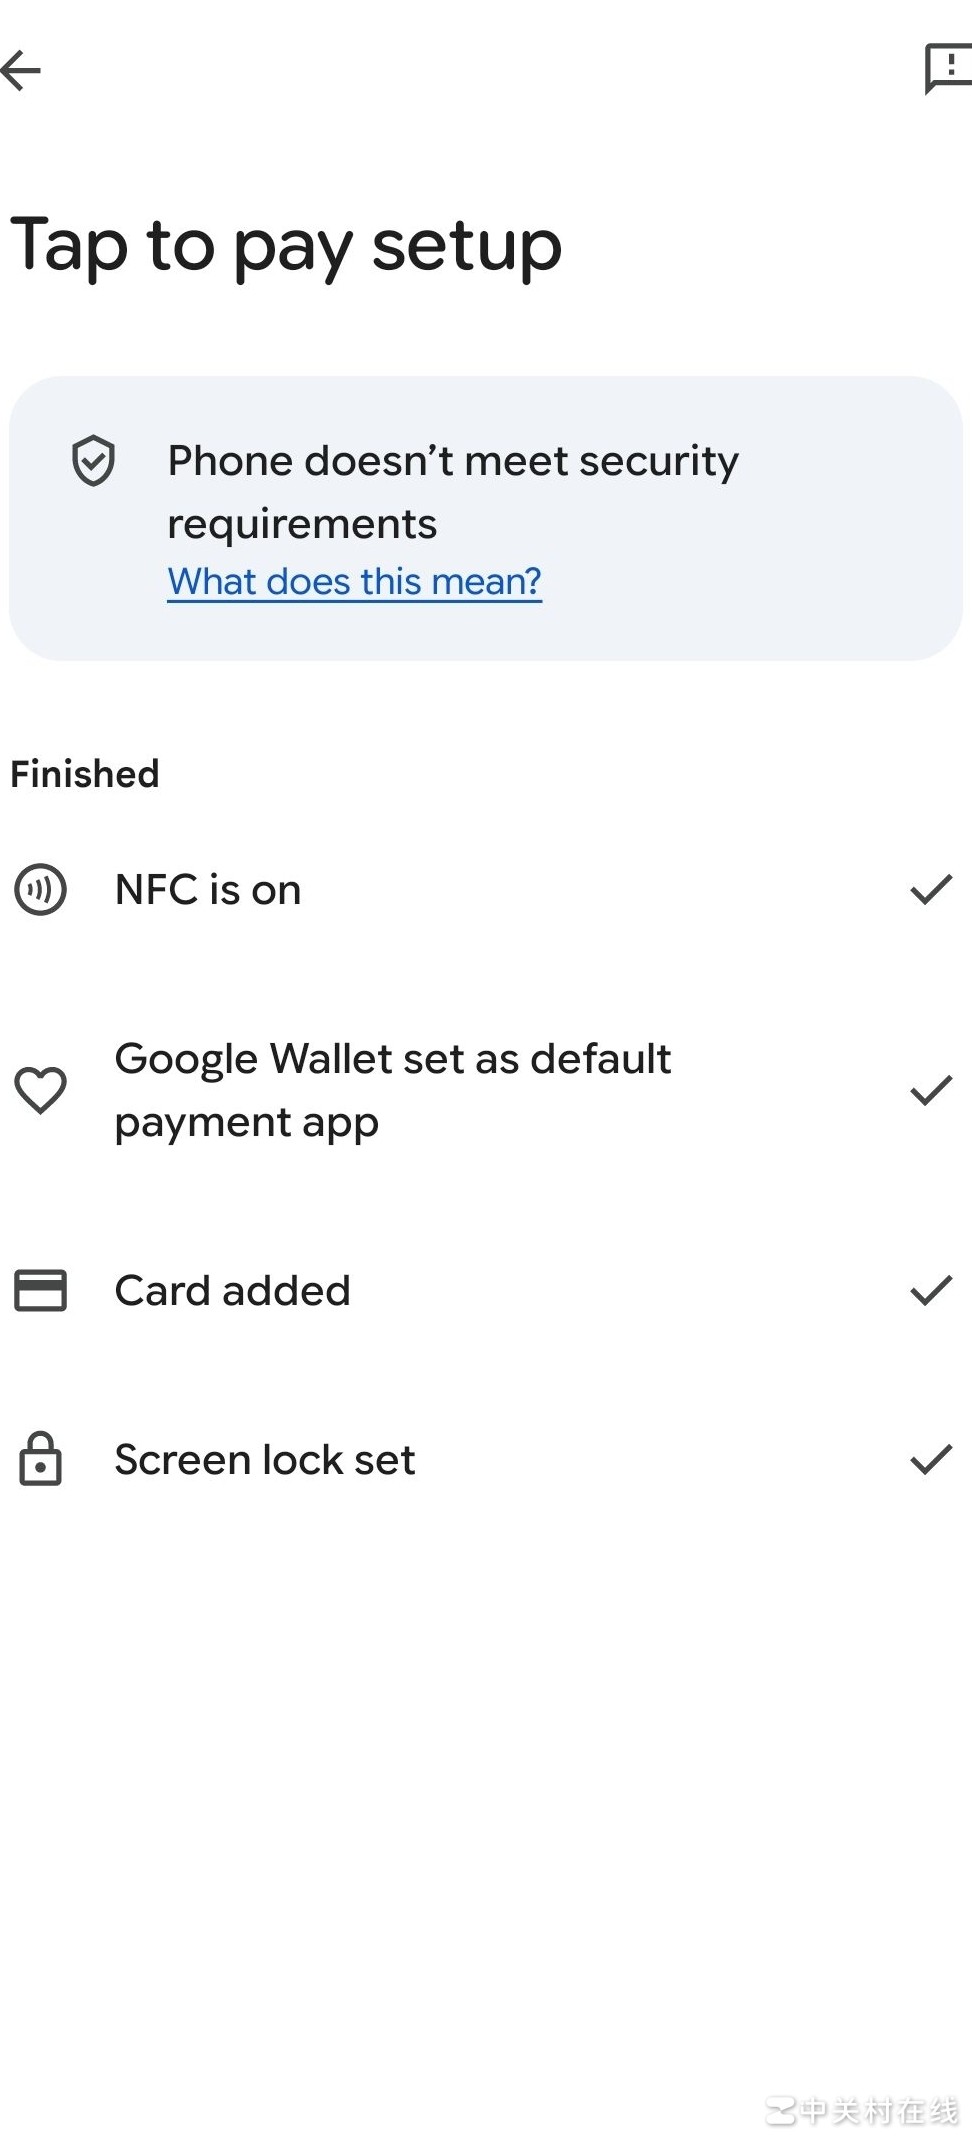Click the watermark logo at bottom corner
972x2140 pixels.
[862, 2110]
